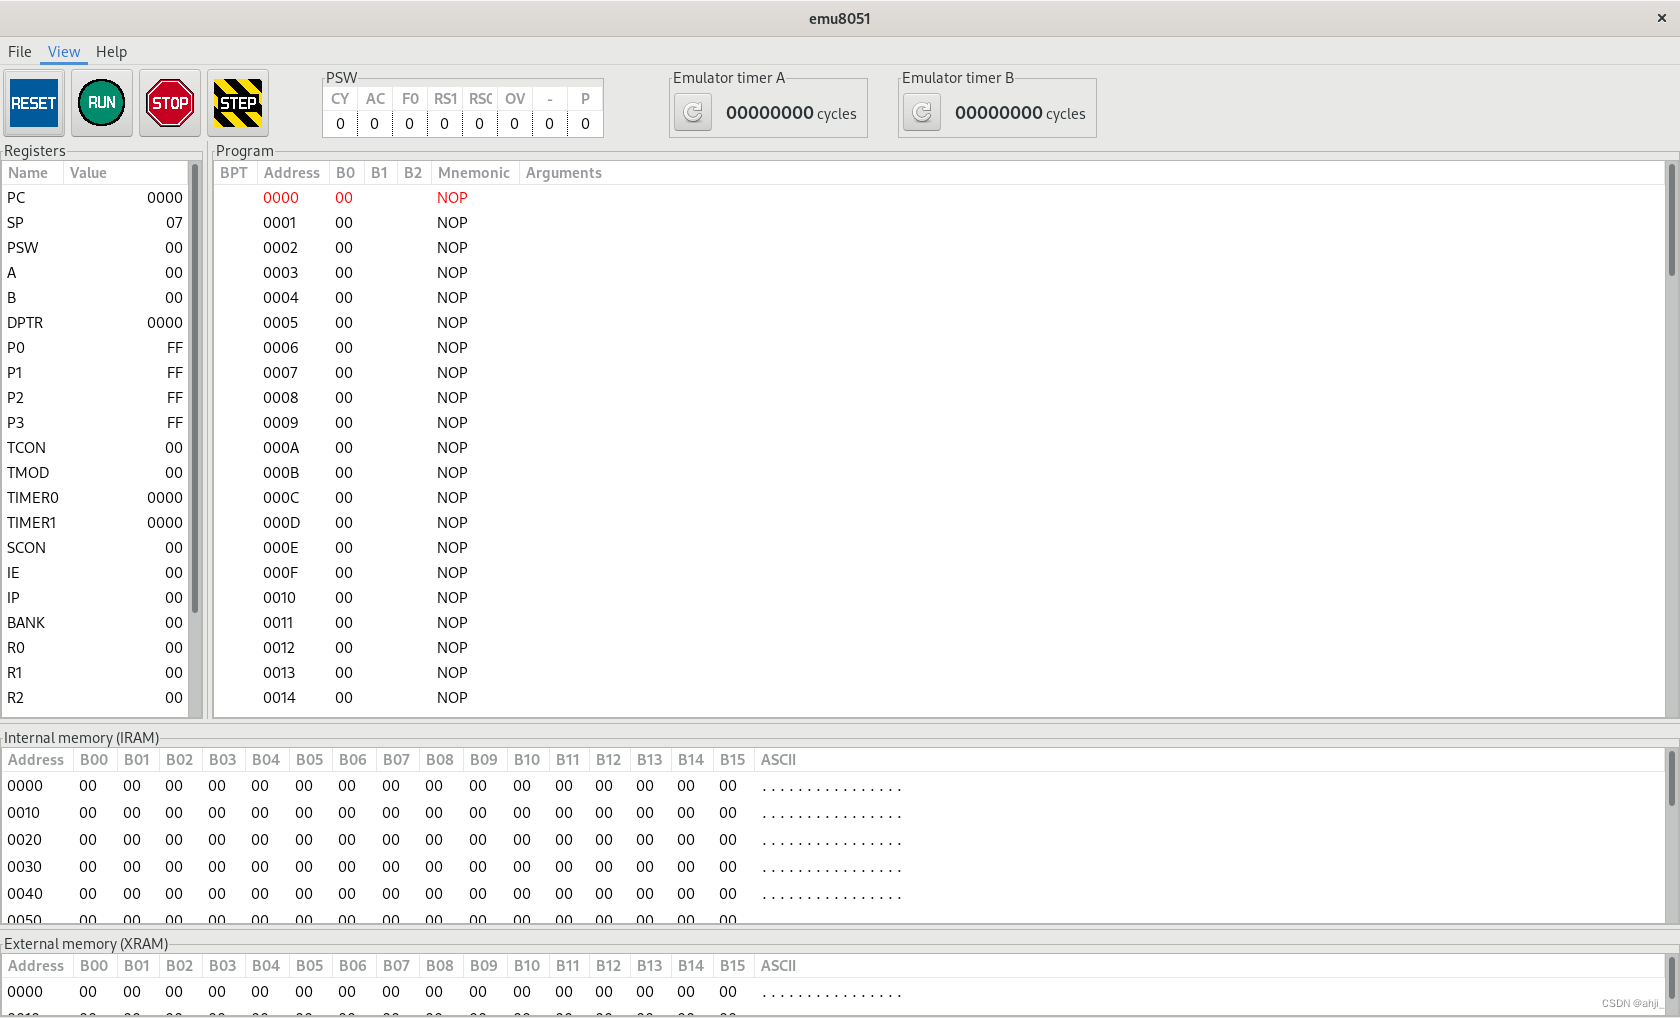Open the View menu
This screenshot has width=1680, height=1018.
tap(64, 52)
